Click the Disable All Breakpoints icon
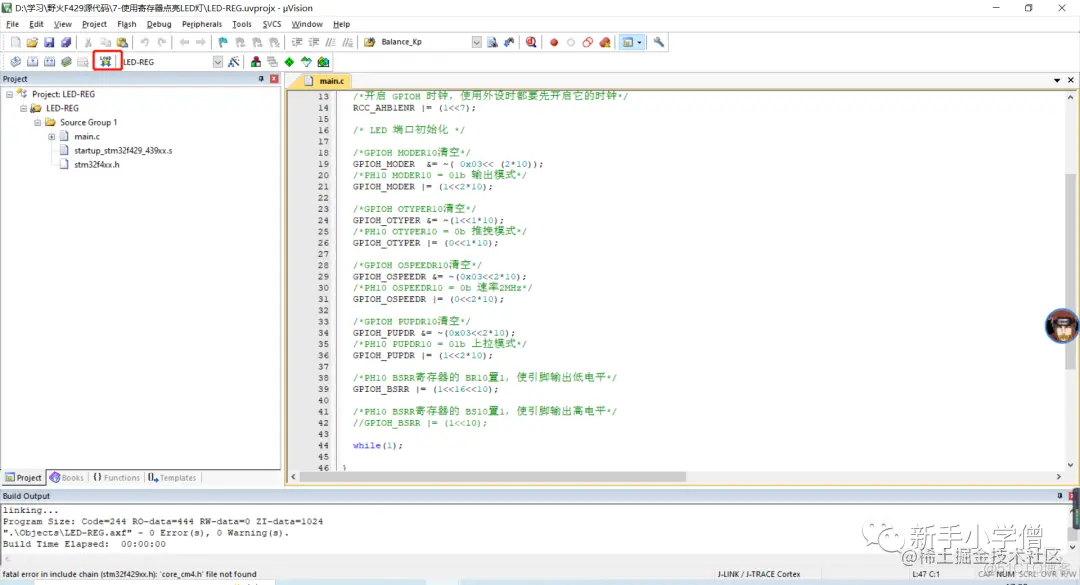The image size is (1080, 585). (x=588, y=42)
